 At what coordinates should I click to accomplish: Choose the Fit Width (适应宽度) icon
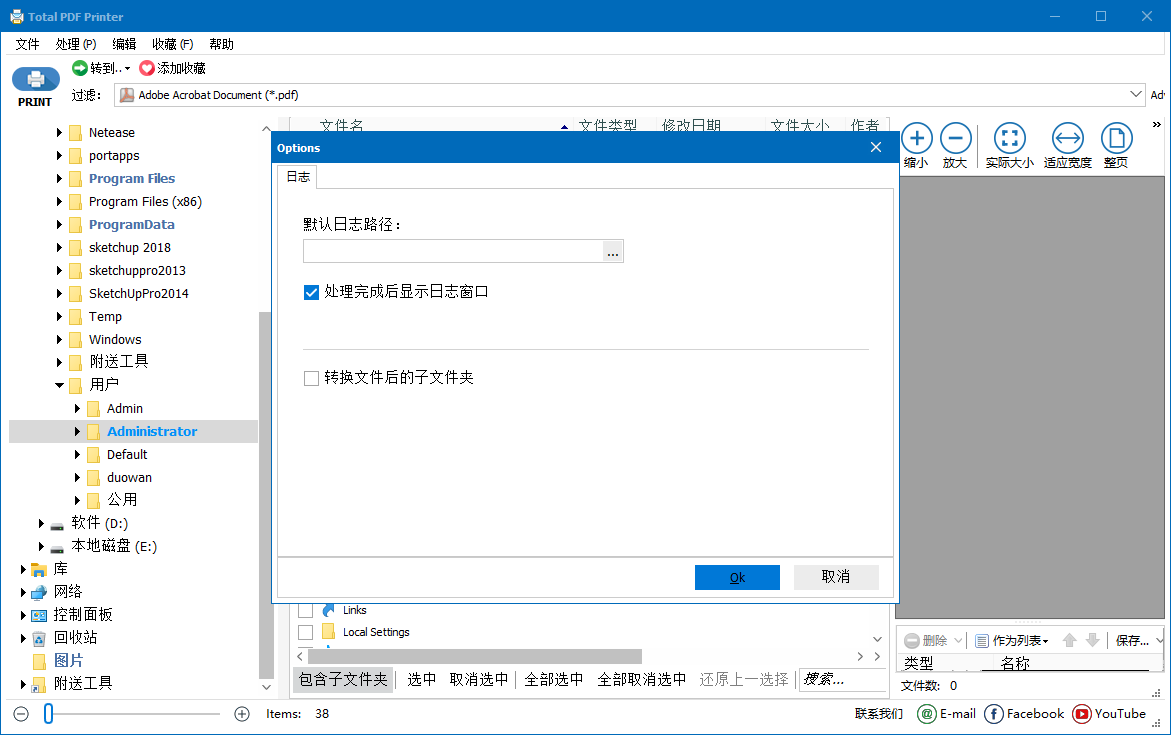point(1067,139)
